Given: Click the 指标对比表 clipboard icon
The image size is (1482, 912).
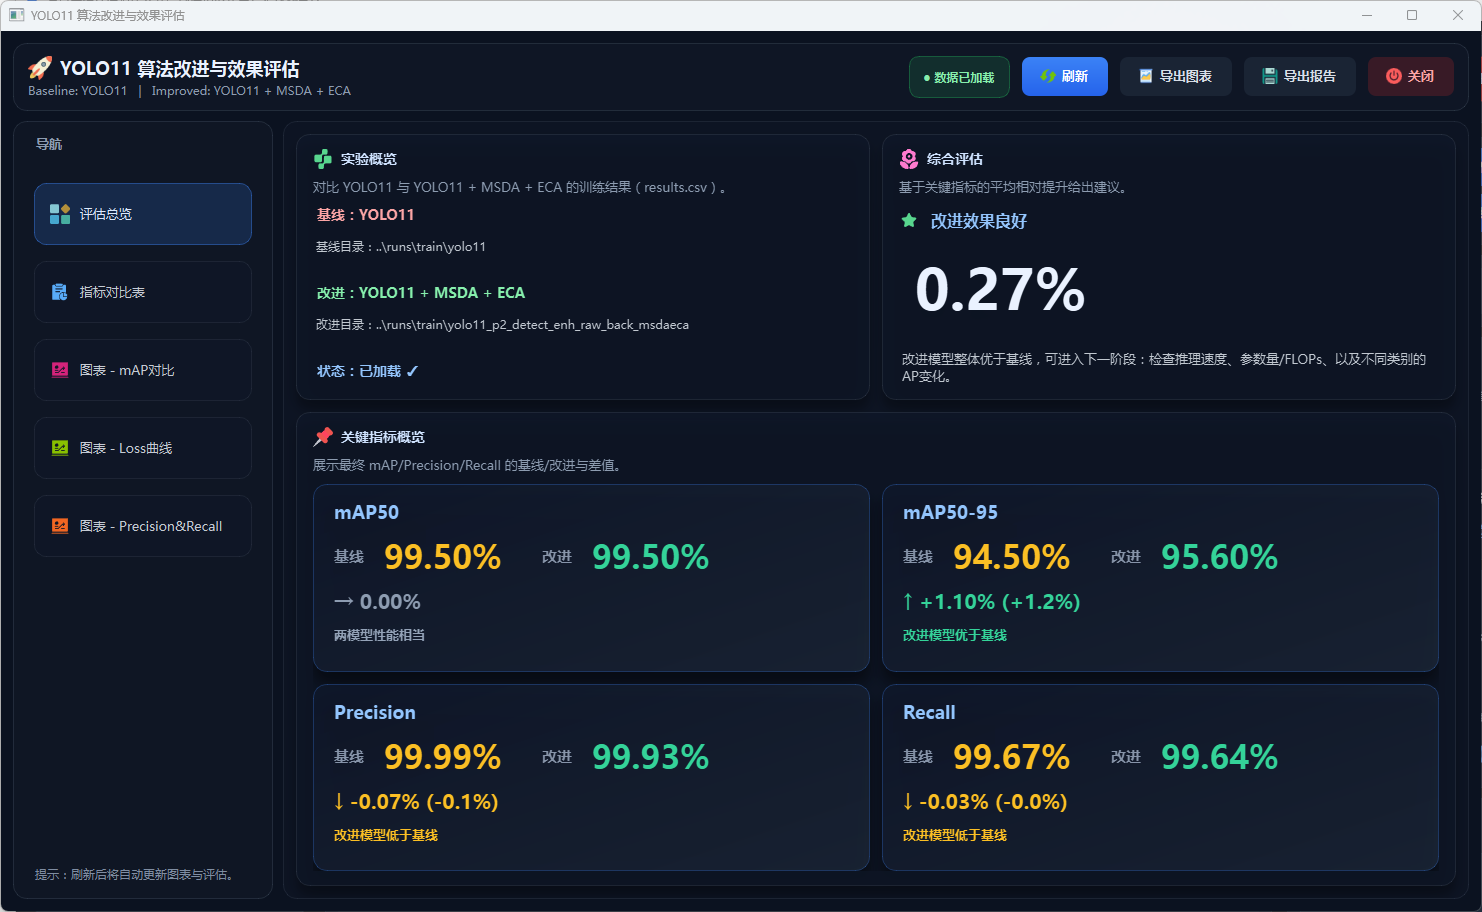Looking at the screenshot, I should pos(60,292).
